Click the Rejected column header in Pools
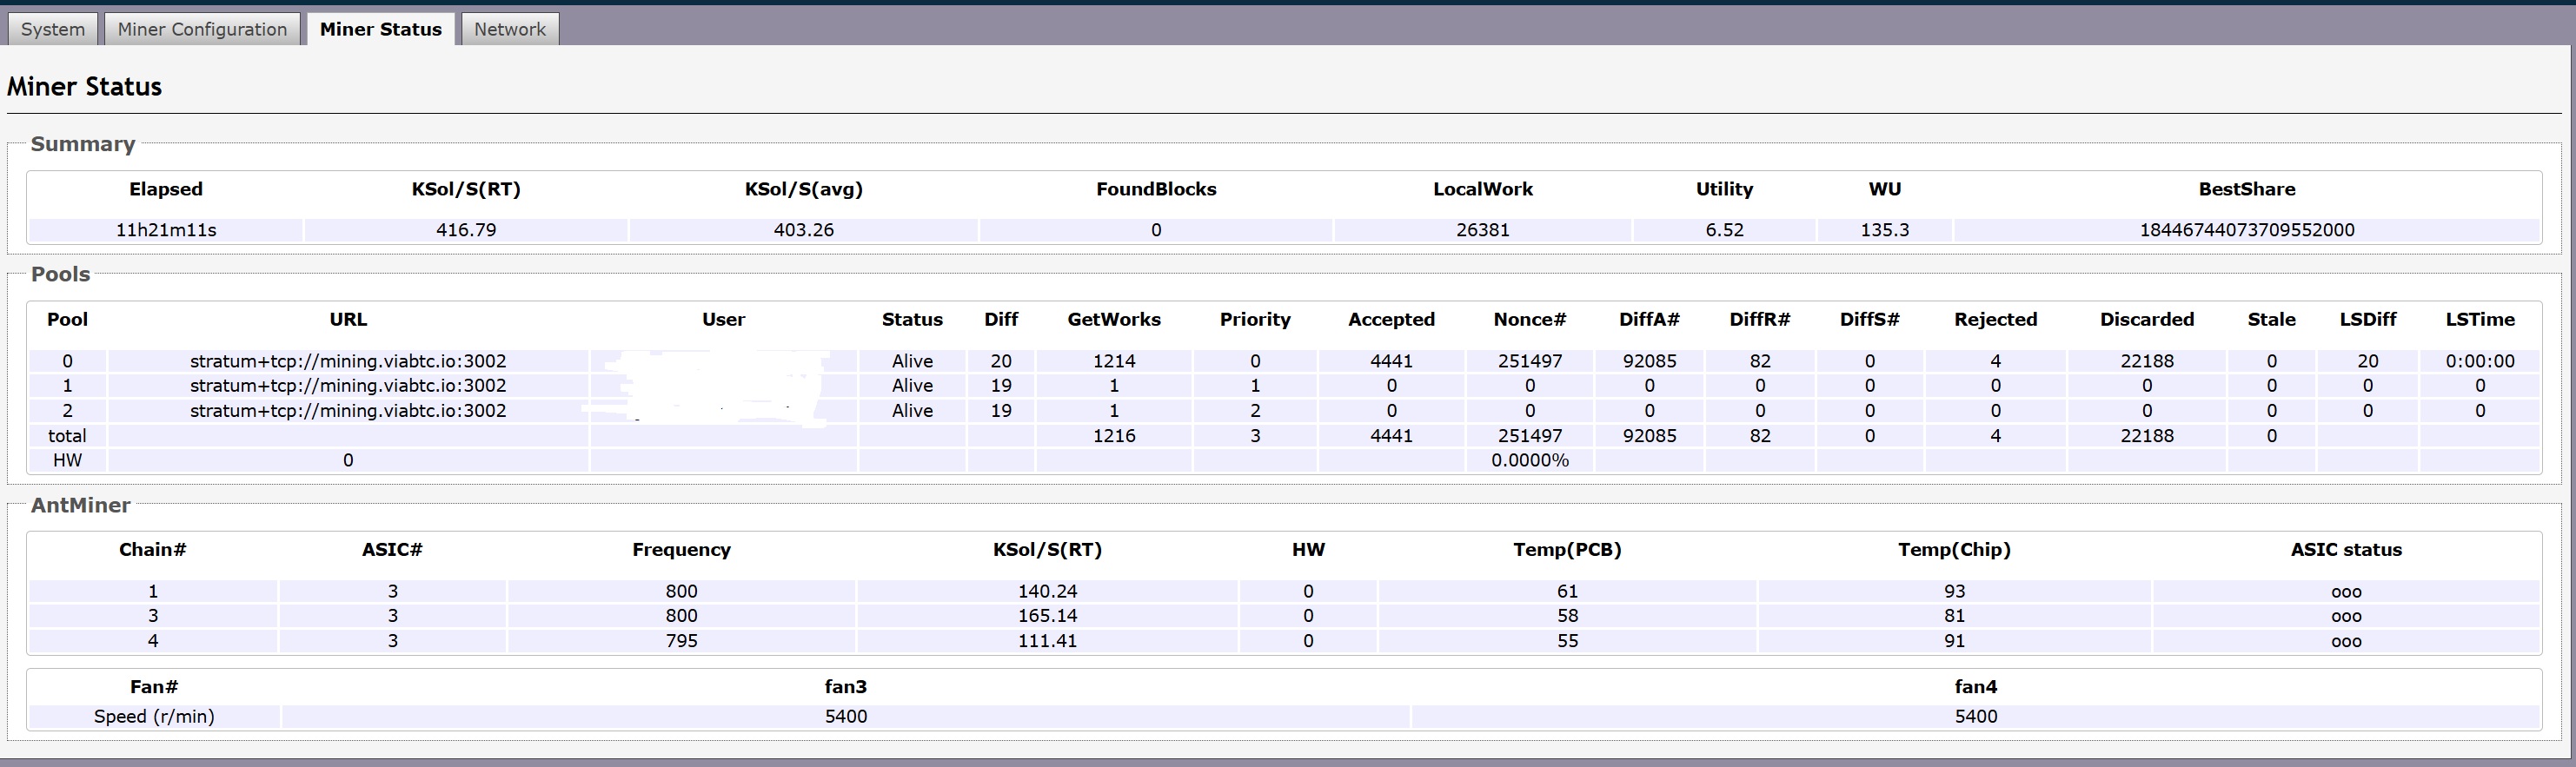The image size is (2576, 767). (x=1995, y=319)
